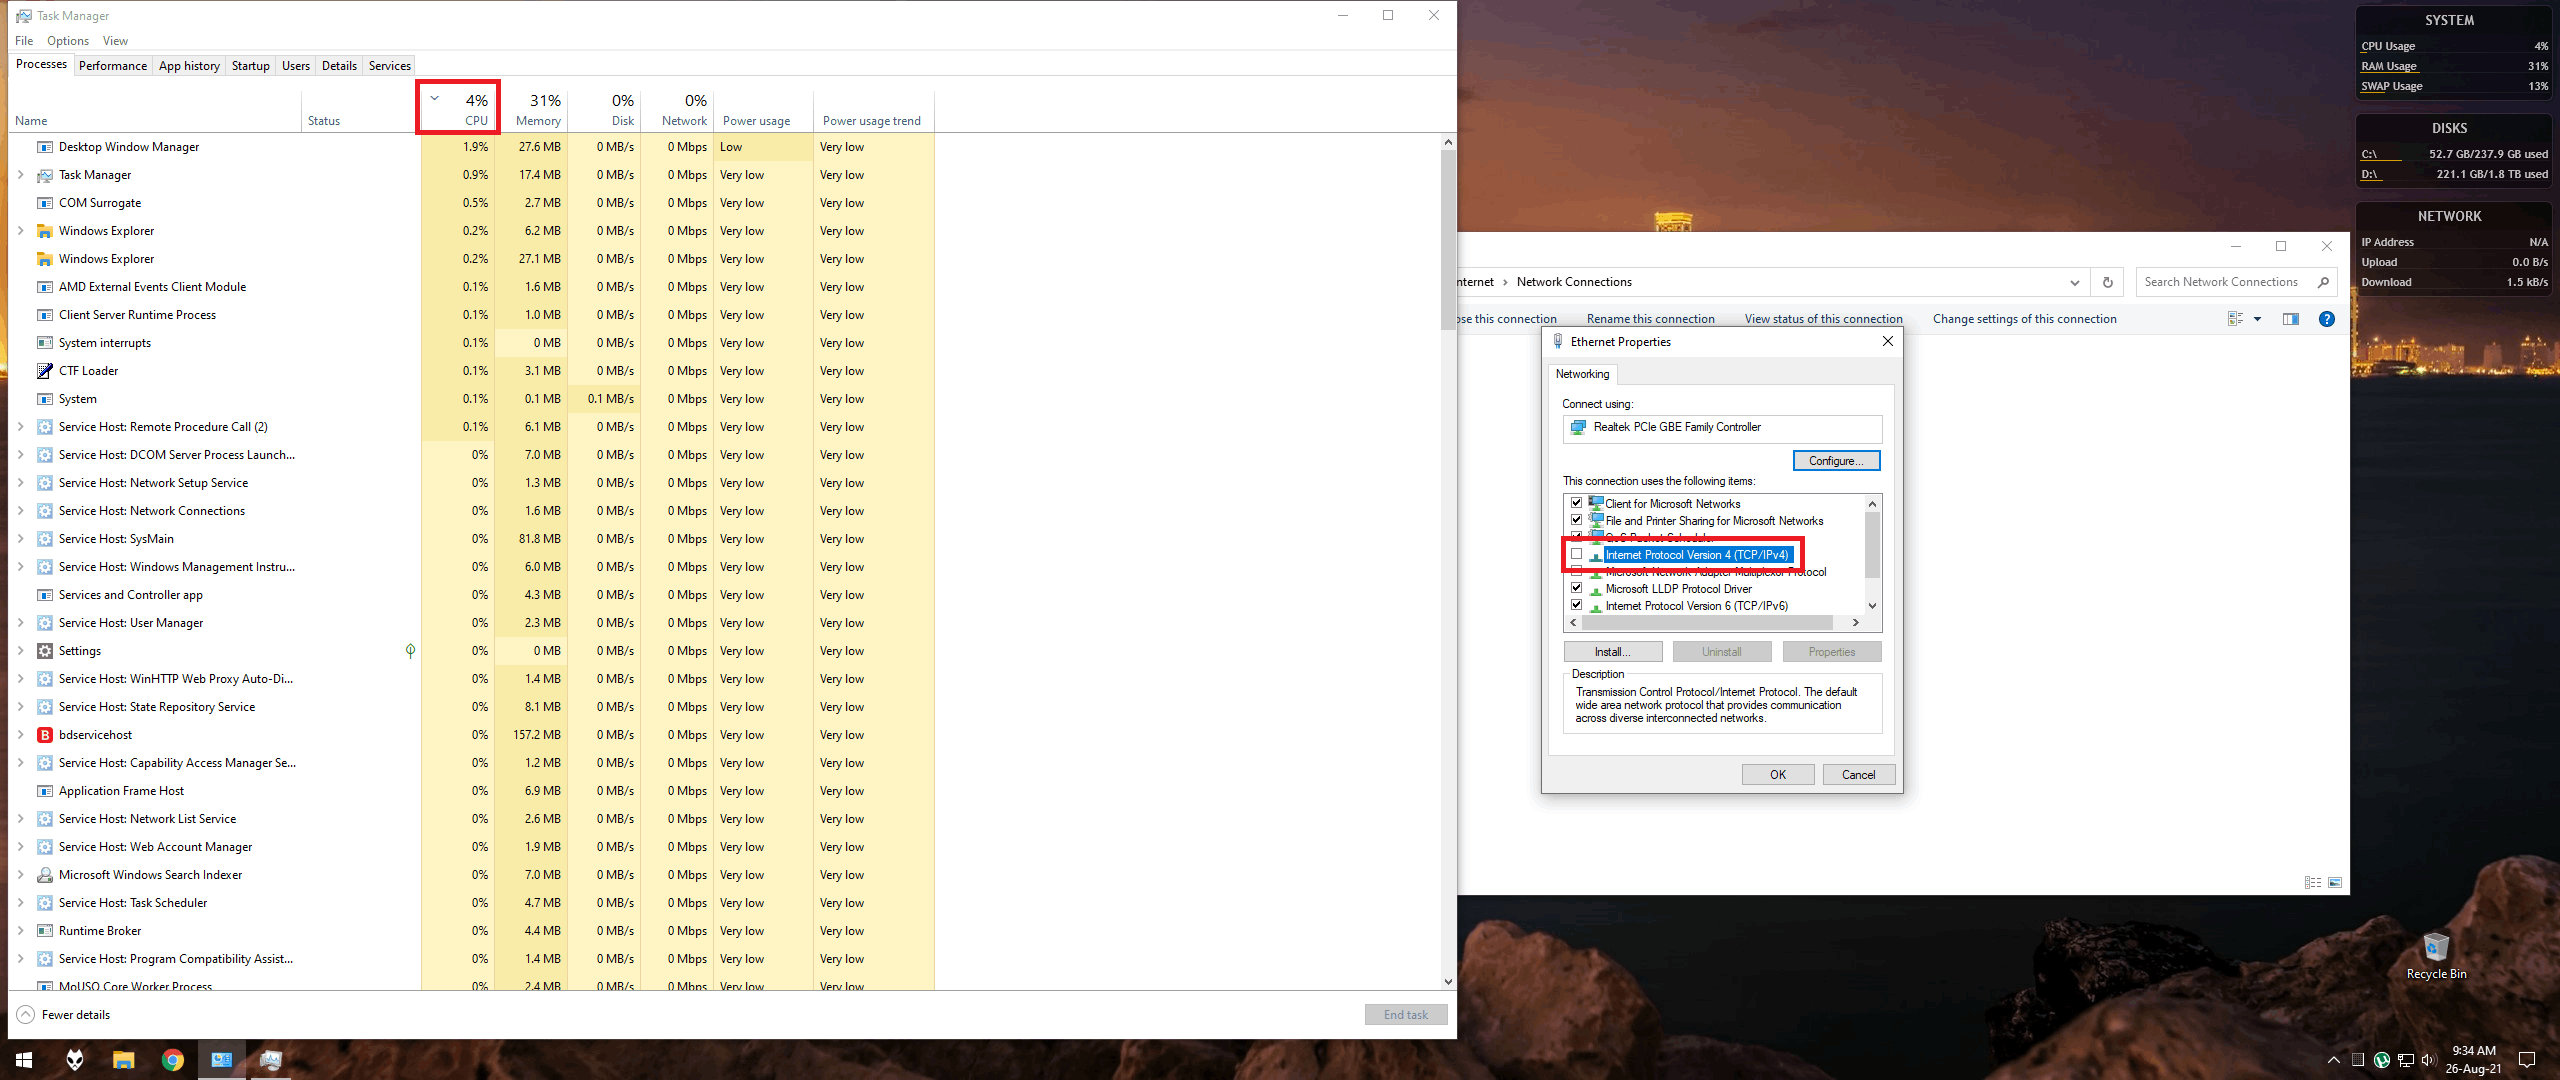Click the bdservicehost red B icon
Image resolution: width=2560 pixels, height=1080 pixels.
tap(44, 735)
